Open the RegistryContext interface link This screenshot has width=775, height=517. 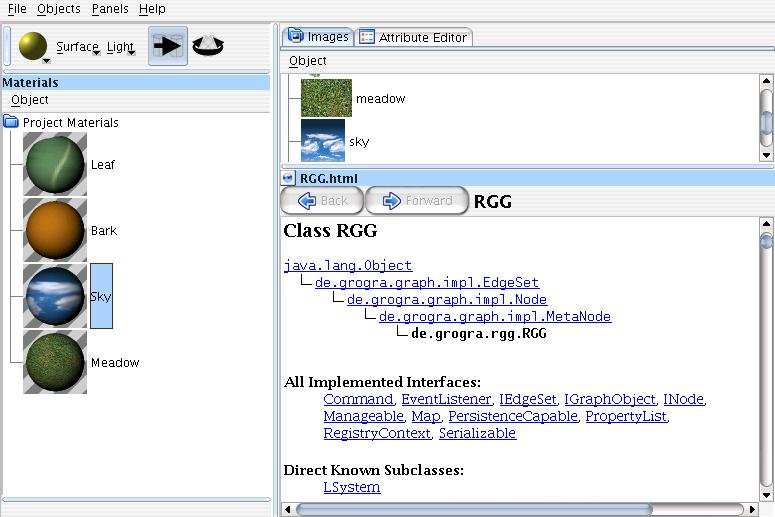click(377, 433)
